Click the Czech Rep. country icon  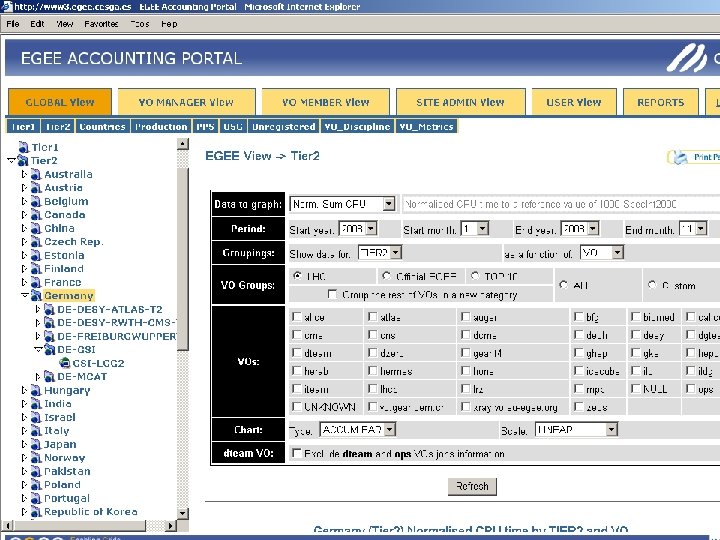pyautogui.click(x=36, y=242)
